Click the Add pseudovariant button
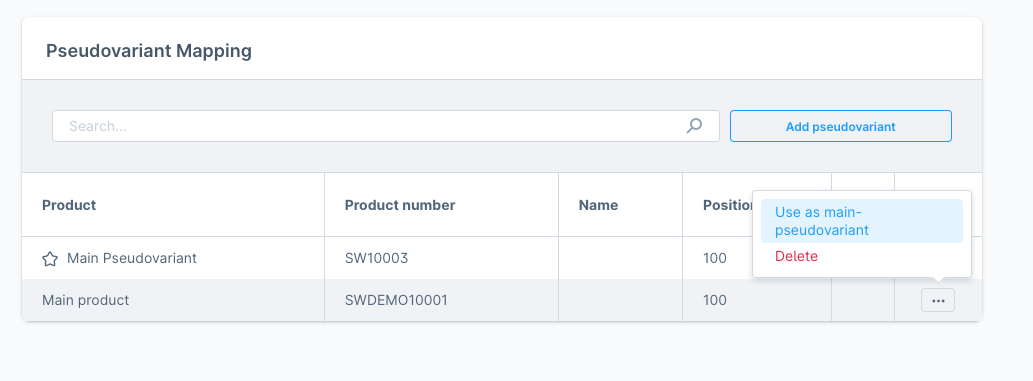 pyautogui.click(x=841, y=126)
